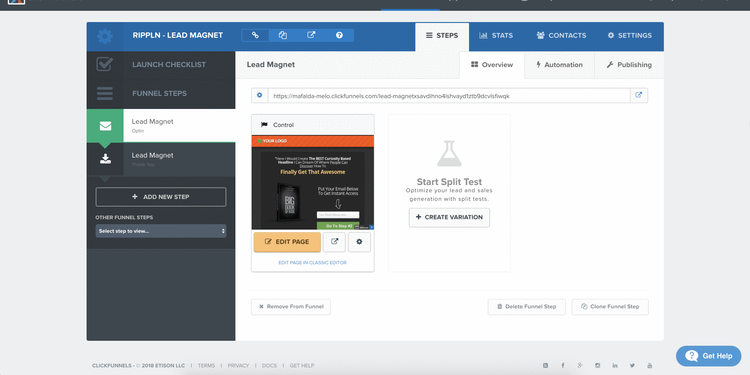This screenshot has width=750, height=375.
Task: Click Clone Funnel Step button
Action: [610, 307]
